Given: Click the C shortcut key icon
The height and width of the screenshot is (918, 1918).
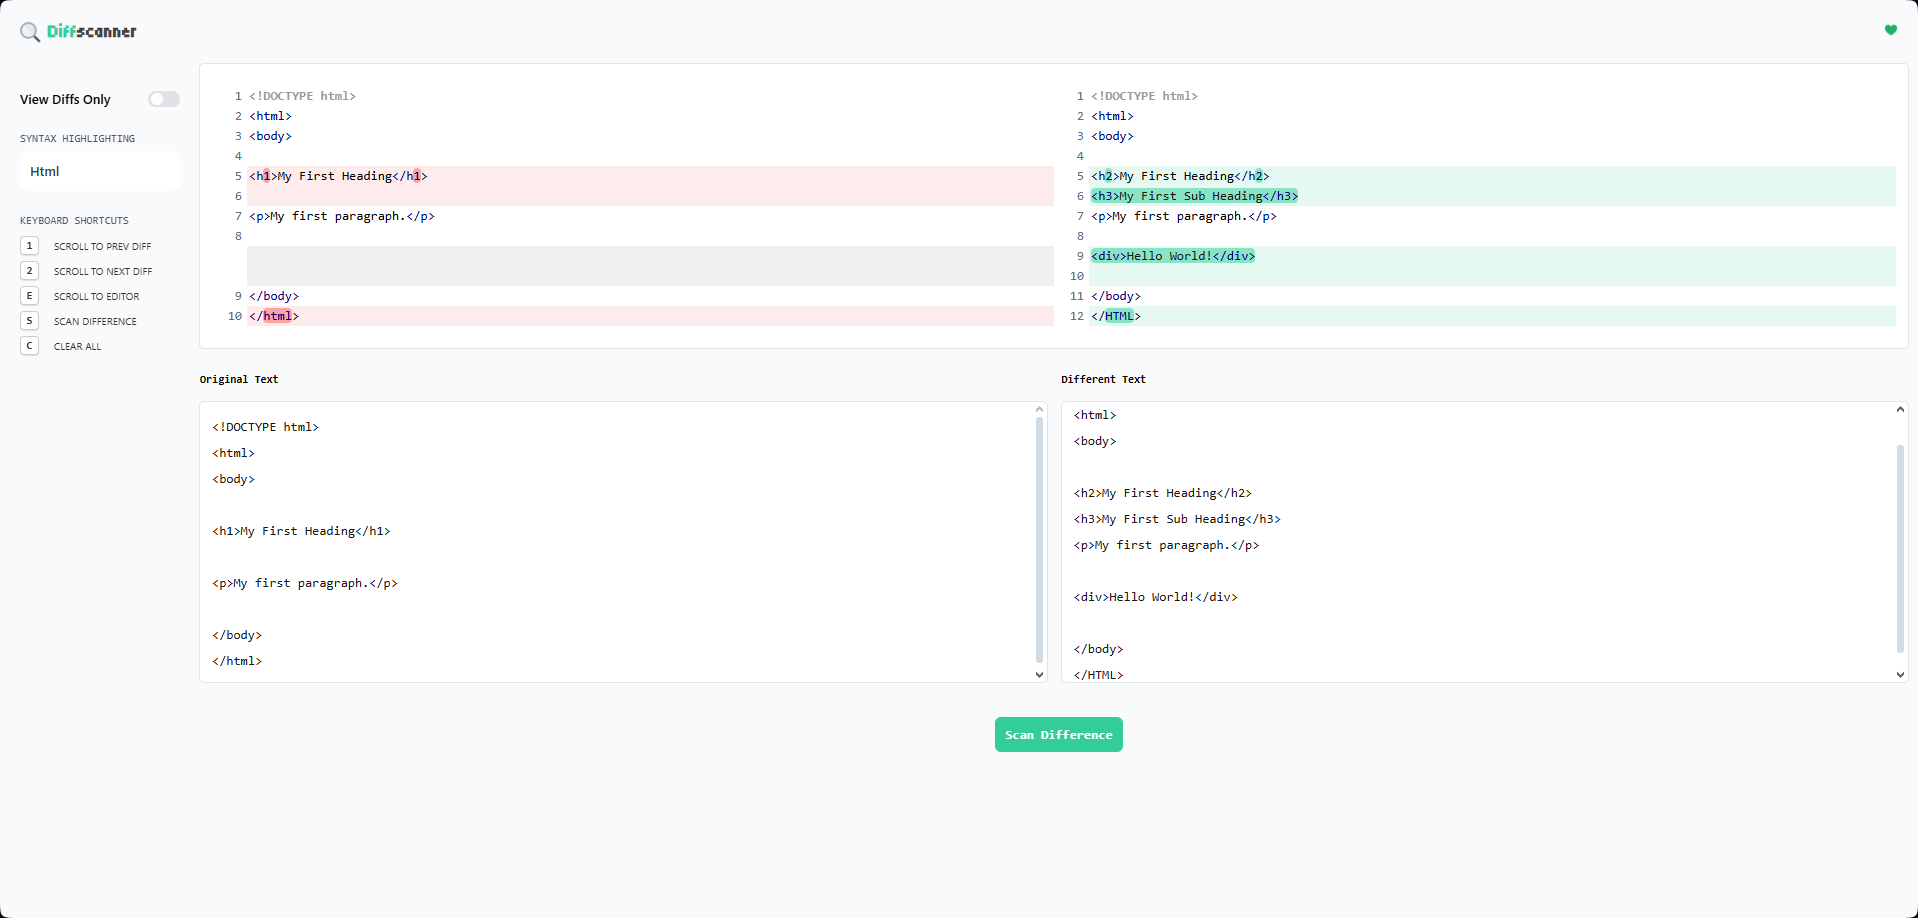Looking at the screenshot, I should click(30, 346).
